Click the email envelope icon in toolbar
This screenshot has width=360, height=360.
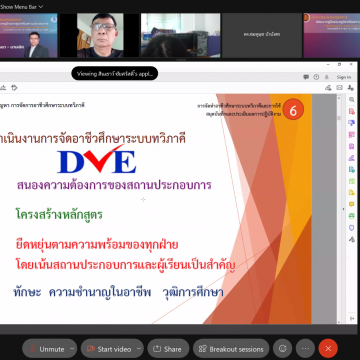click(x=339, y=88)
